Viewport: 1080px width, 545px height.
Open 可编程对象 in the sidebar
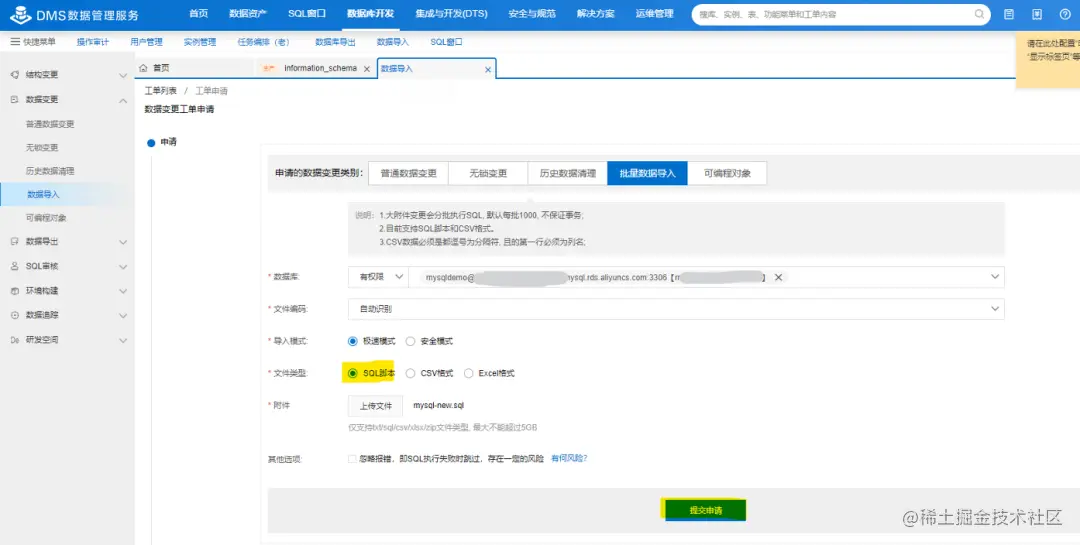pos(46,218)
